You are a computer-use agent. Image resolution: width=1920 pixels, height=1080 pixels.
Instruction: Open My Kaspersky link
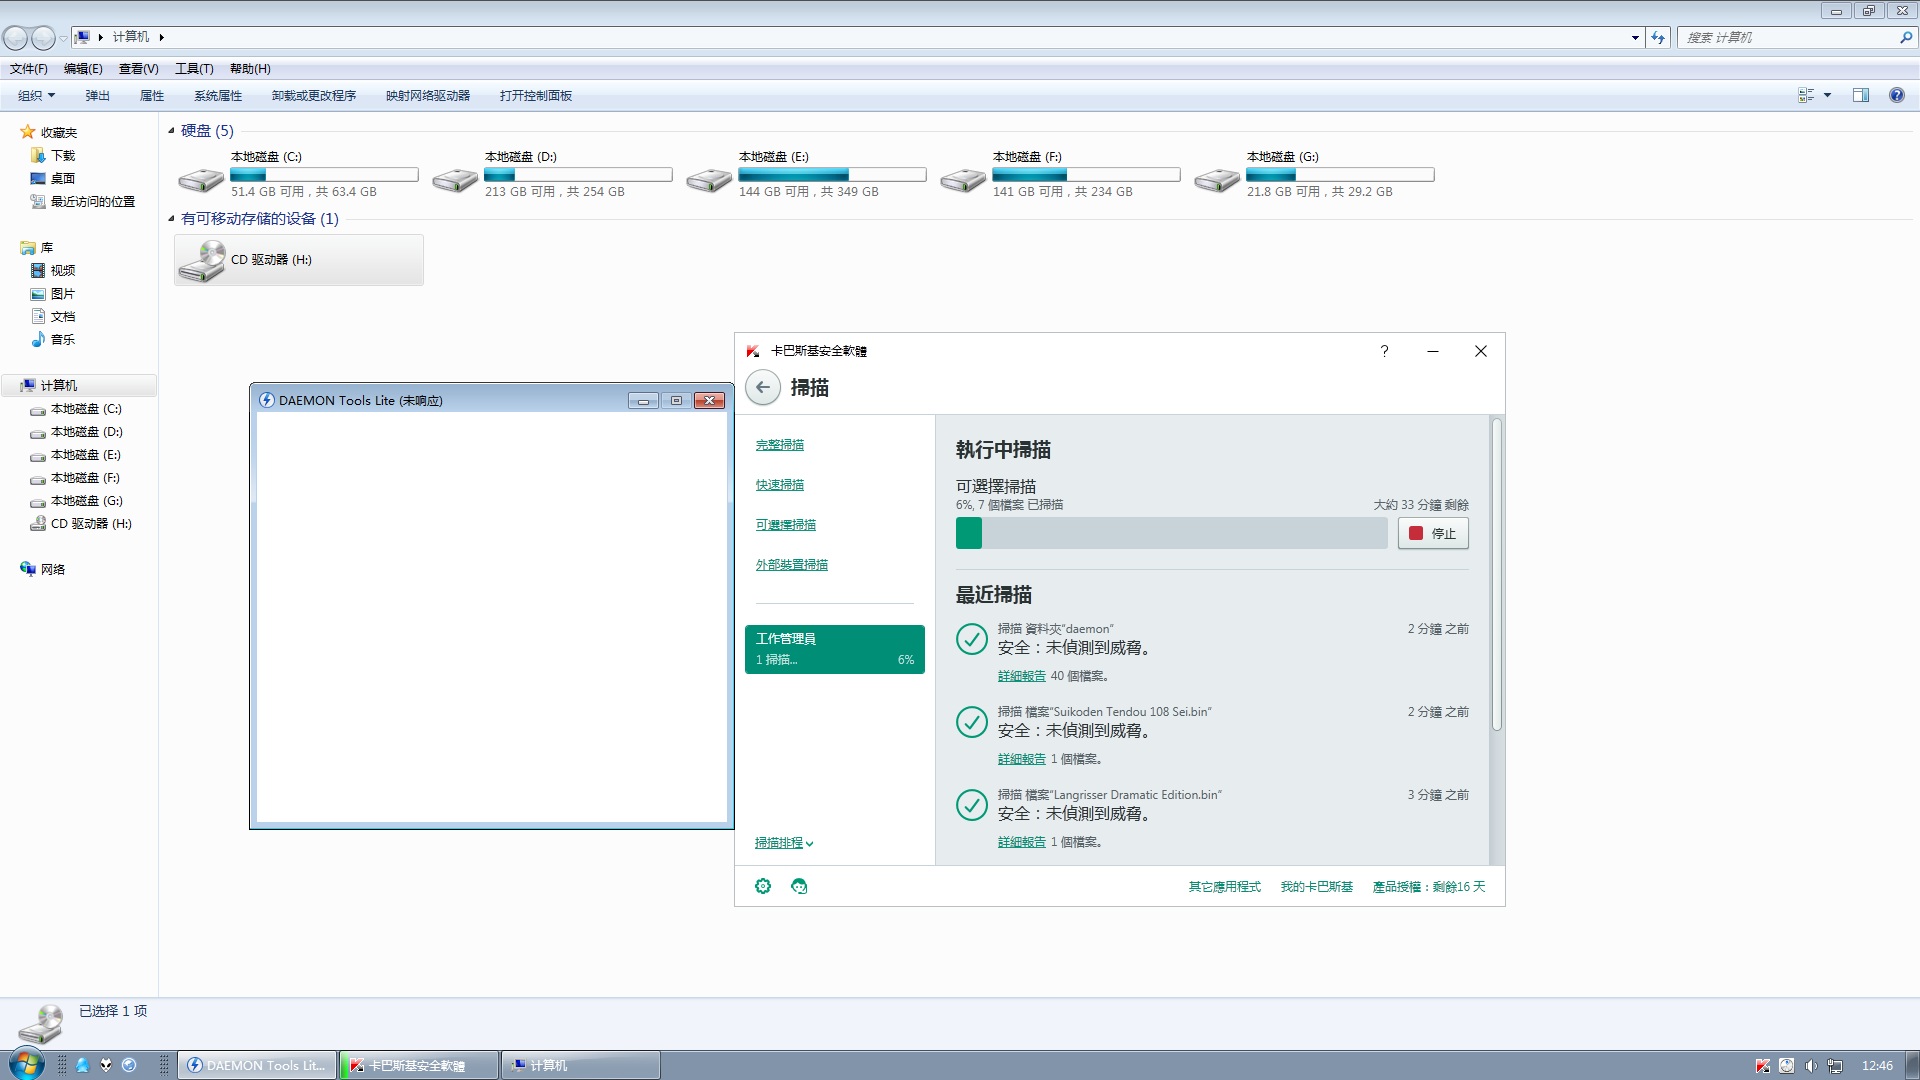coord(1317,887)
